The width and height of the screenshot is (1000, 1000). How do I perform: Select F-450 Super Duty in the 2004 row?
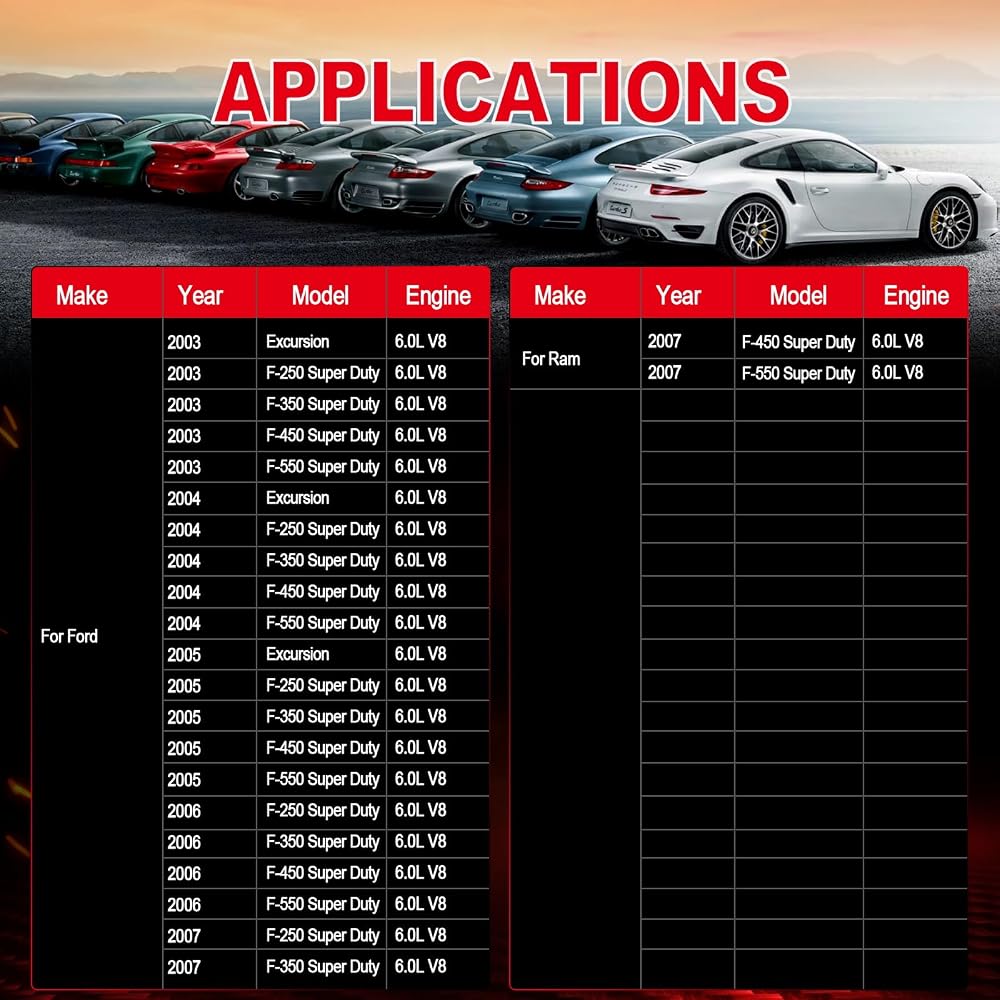[323, 592]
